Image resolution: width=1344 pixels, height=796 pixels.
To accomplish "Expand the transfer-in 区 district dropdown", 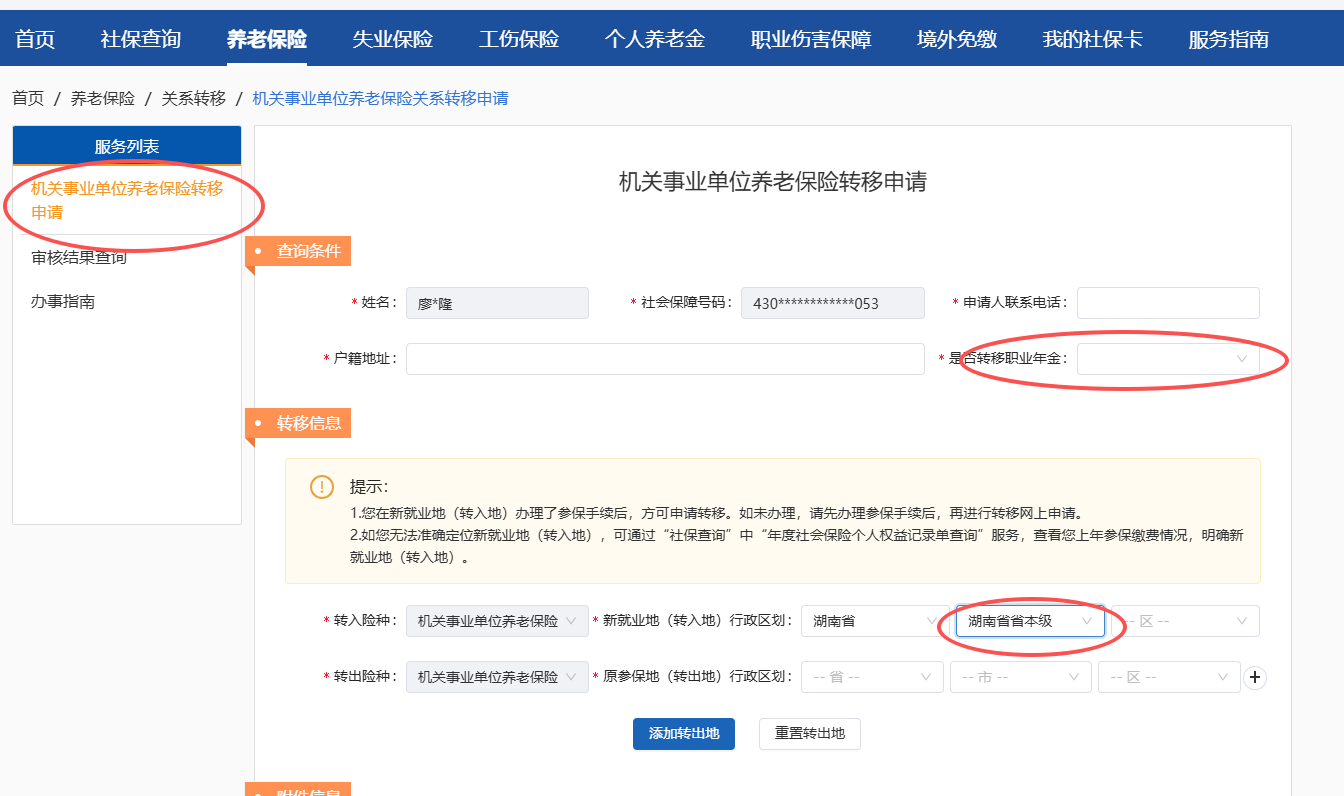I will [1185, 621].
